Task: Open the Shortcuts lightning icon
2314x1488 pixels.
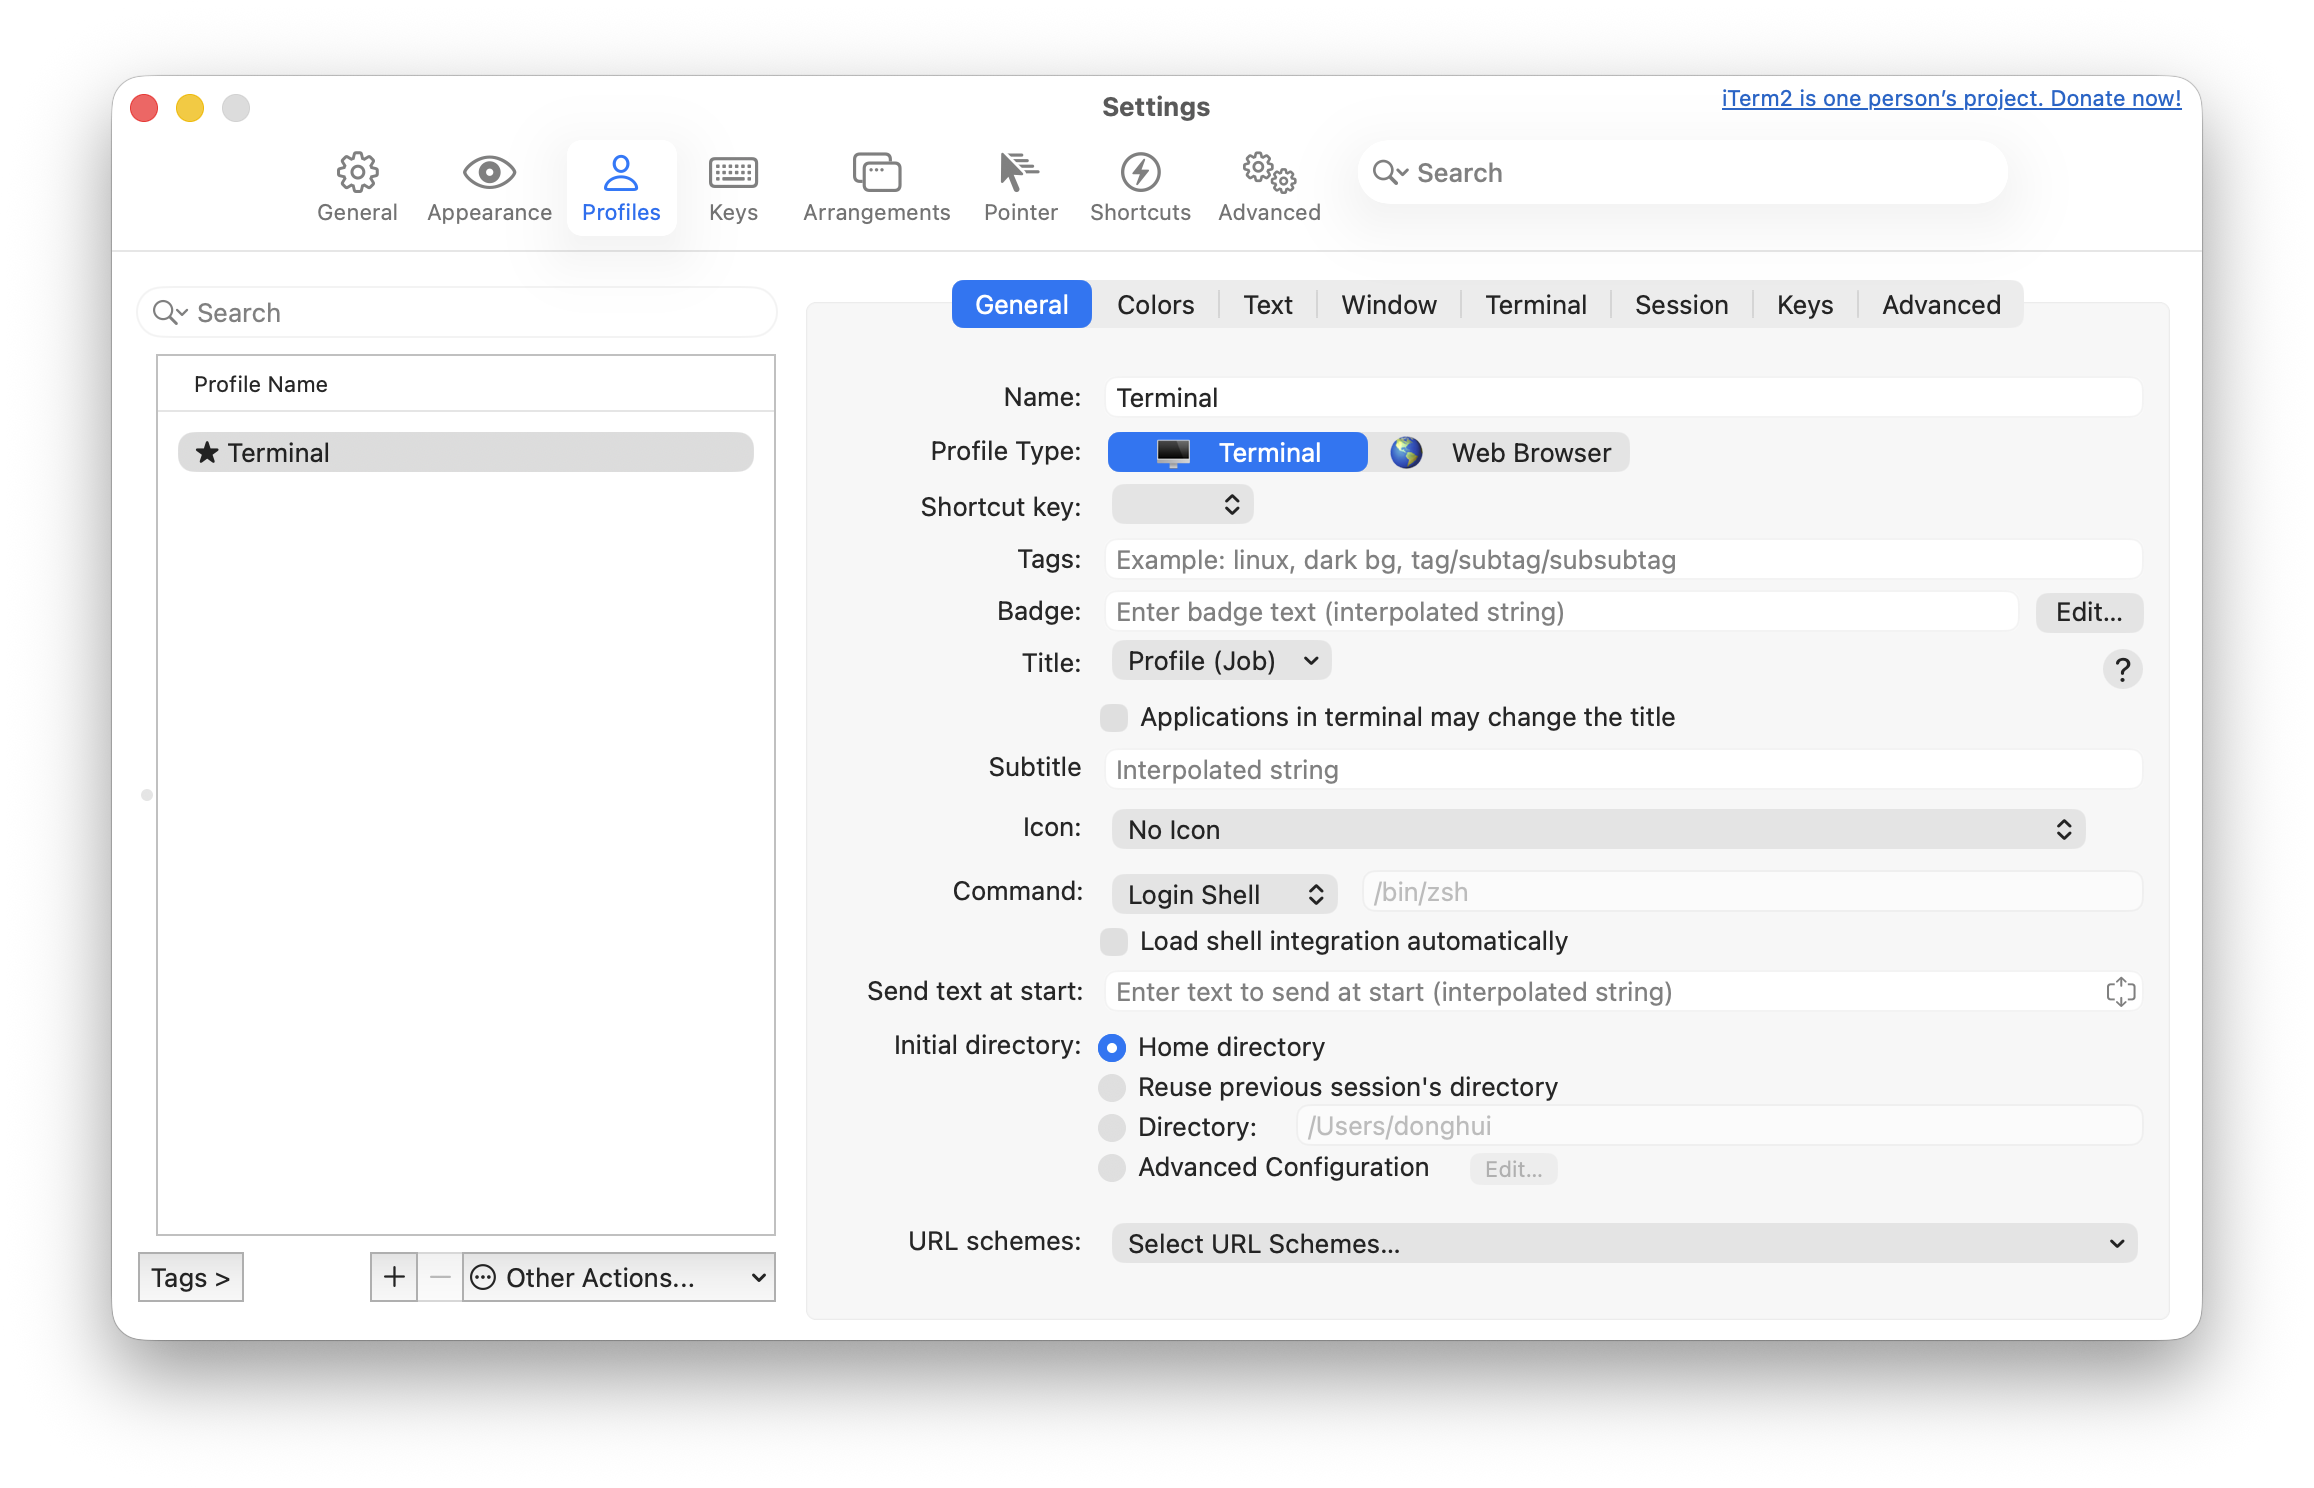Action: click(x=1140, y=172)
